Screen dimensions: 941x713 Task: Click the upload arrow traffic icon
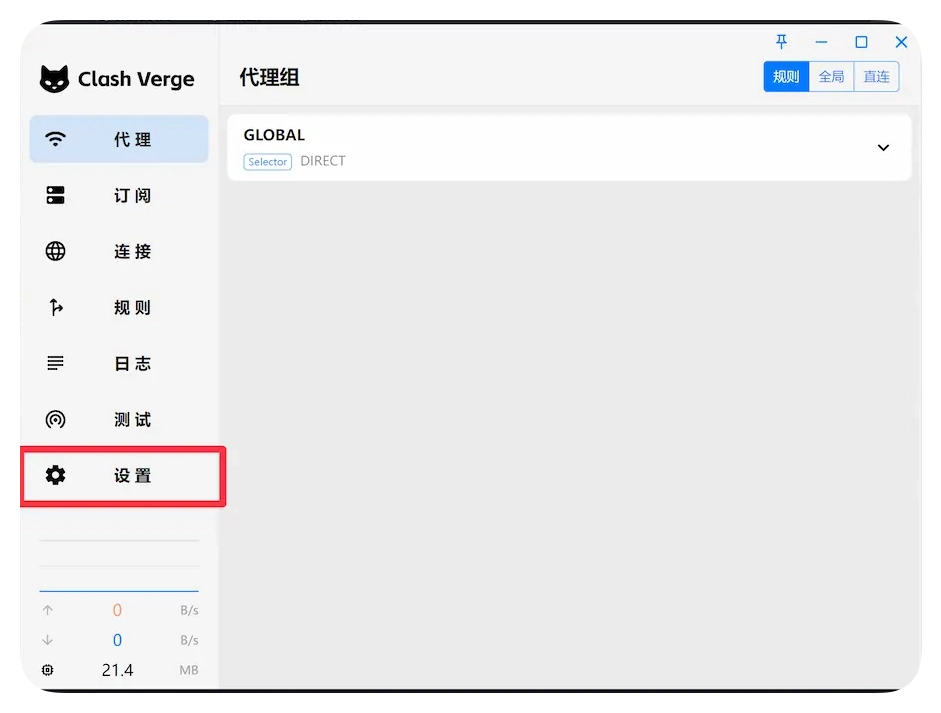pos(48,610)
